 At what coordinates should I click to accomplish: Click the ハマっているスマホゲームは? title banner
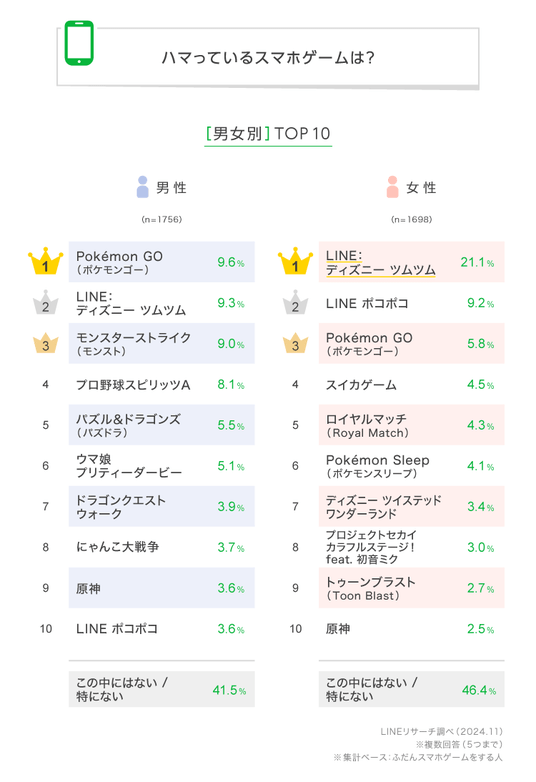[268, 57]
